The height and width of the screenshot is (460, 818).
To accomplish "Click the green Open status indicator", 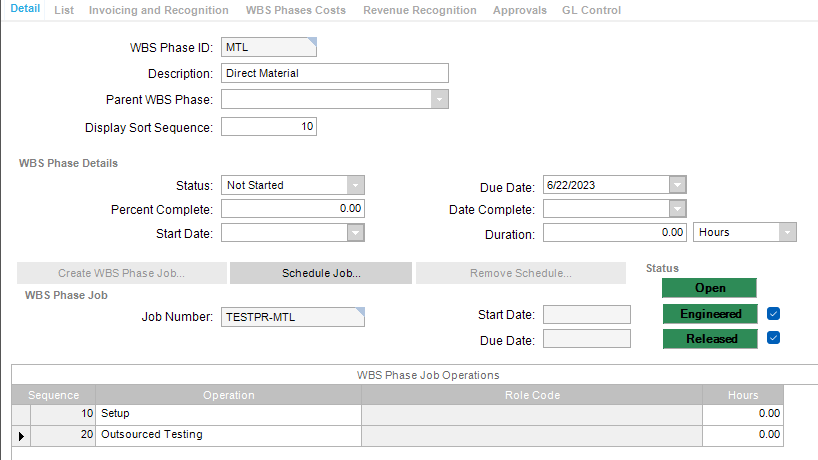I will tap(710, 288).
